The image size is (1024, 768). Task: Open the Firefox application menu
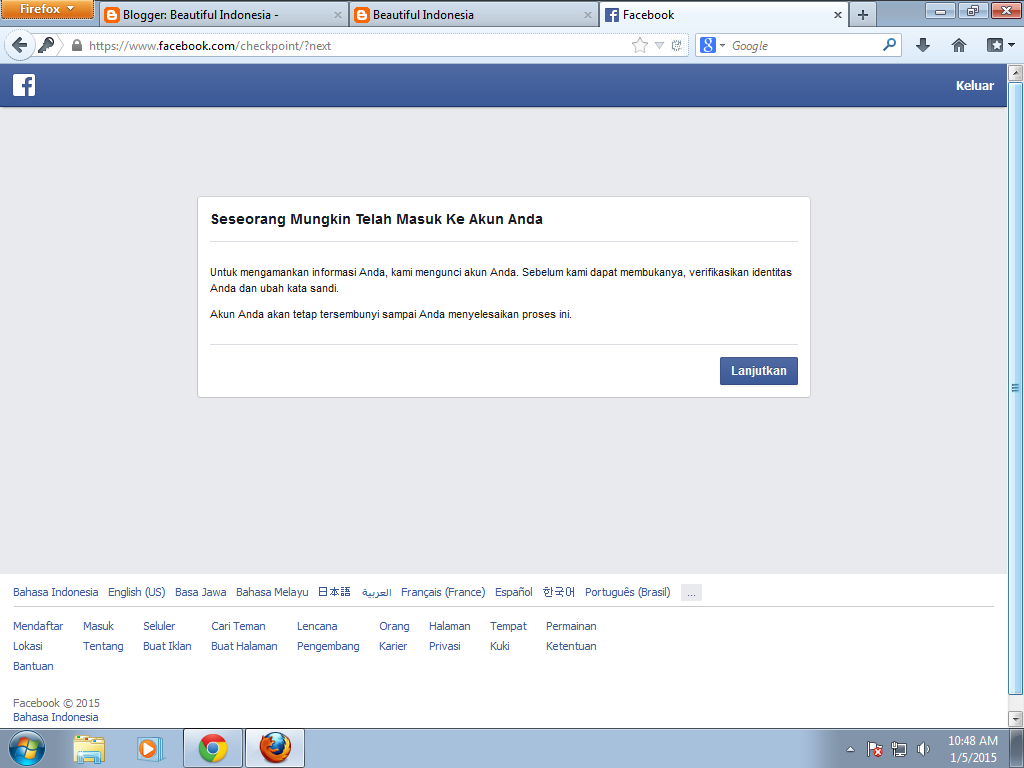[47, 9]
